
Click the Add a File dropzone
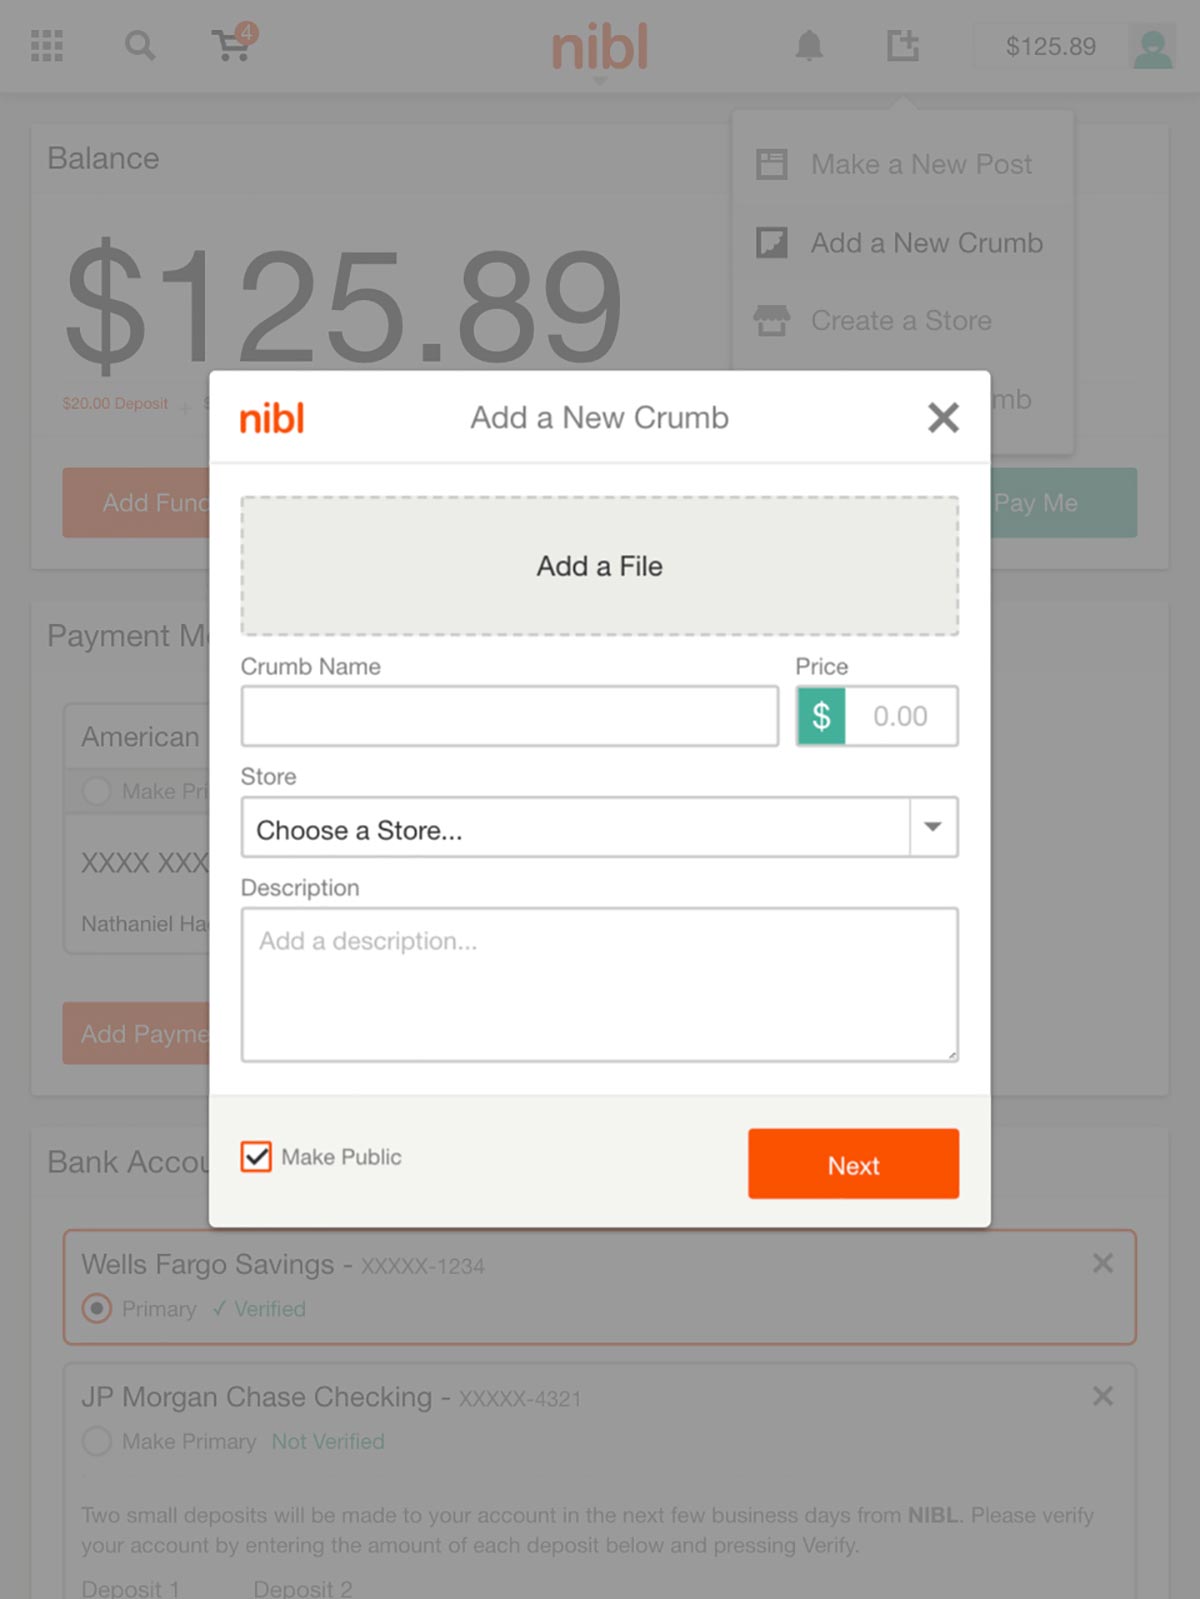599,566
